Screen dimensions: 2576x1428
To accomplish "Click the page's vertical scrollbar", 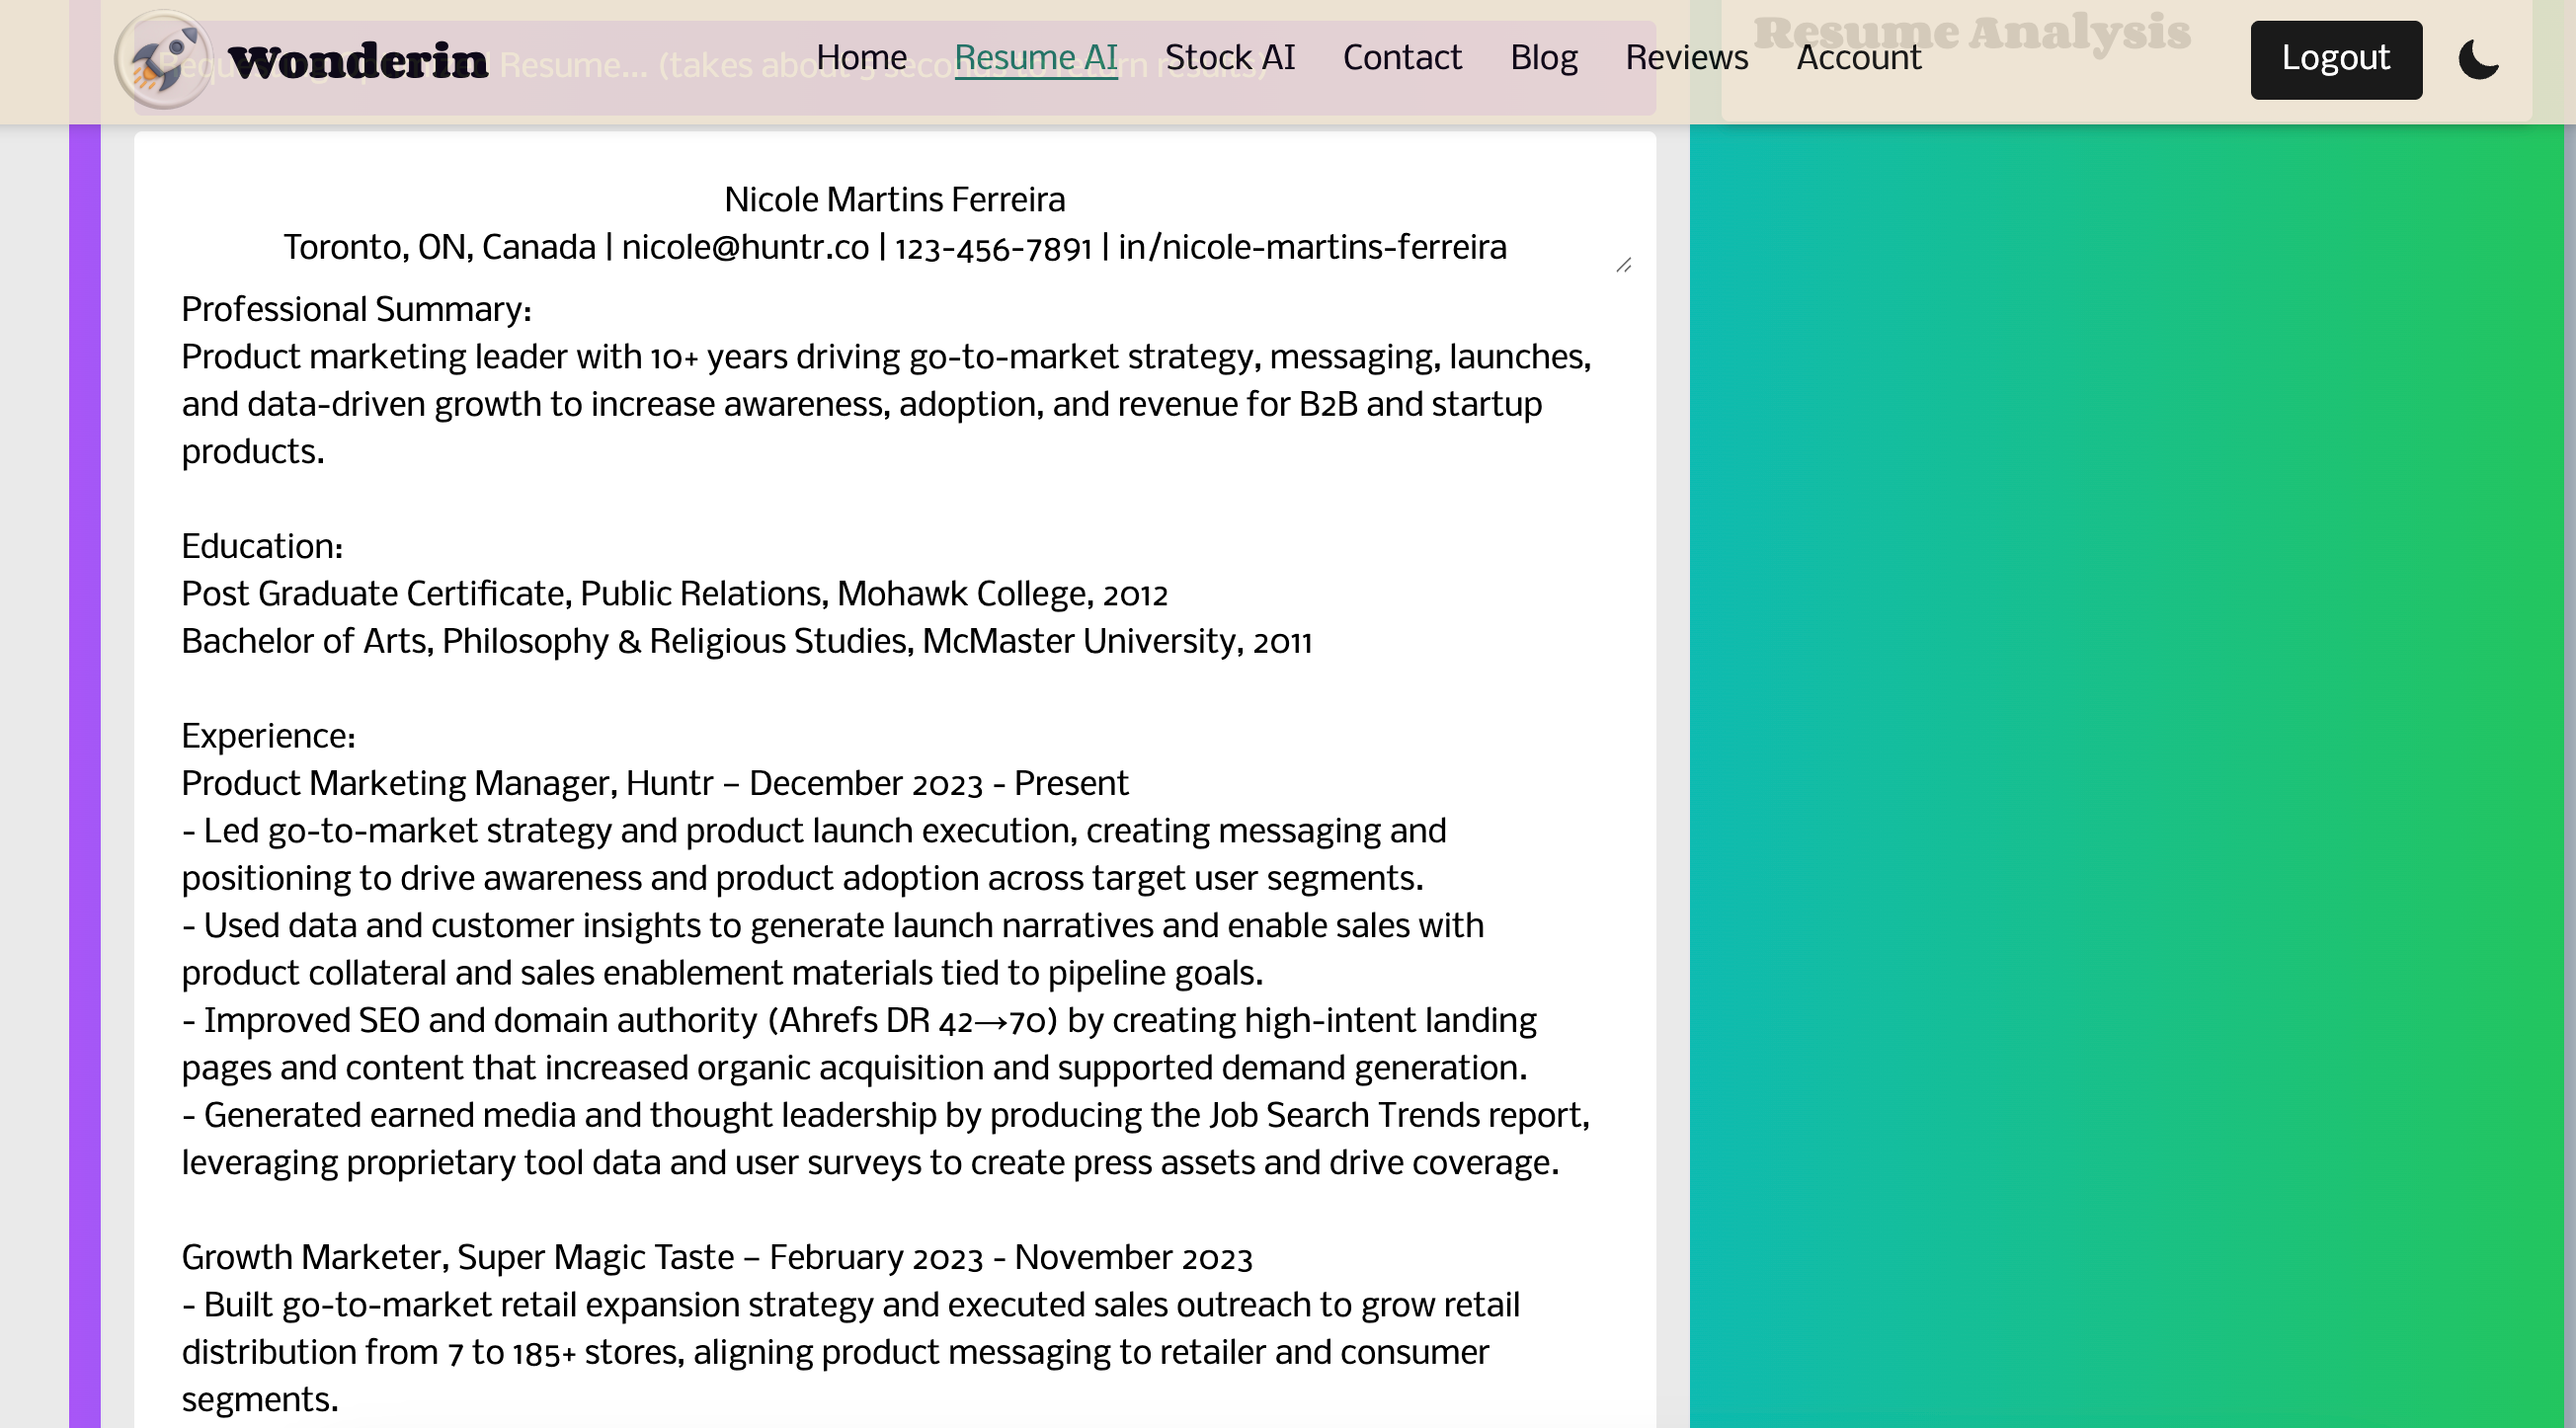I will pyautogui.click(x=2569, y=700).
